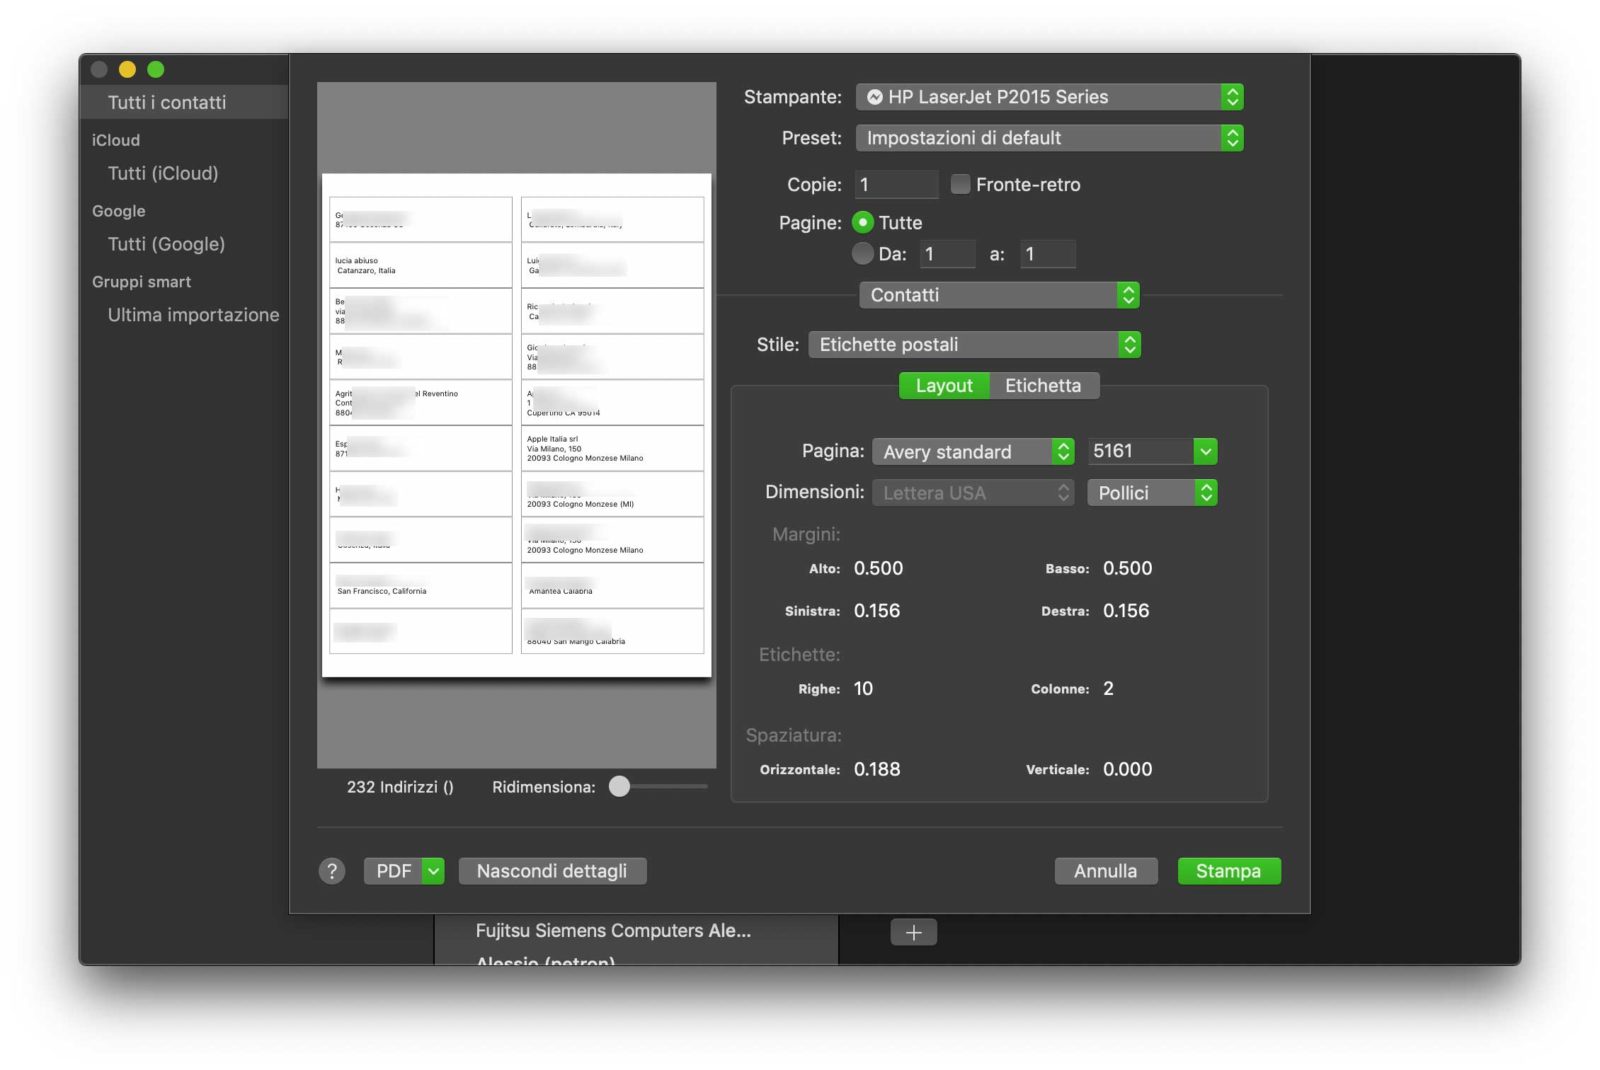Select the Tutte pages radio button
The image size is (1600, 1070).
point(862,222)
